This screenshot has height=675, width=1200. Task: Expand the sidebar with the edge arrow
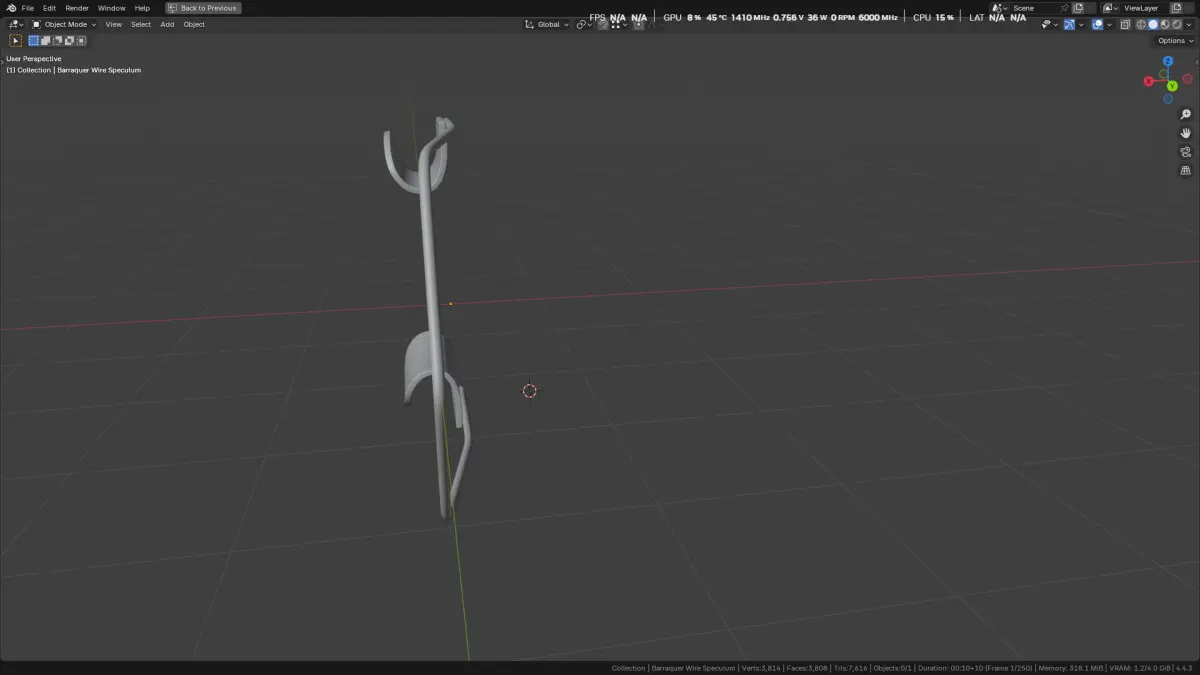(1197, 62)
